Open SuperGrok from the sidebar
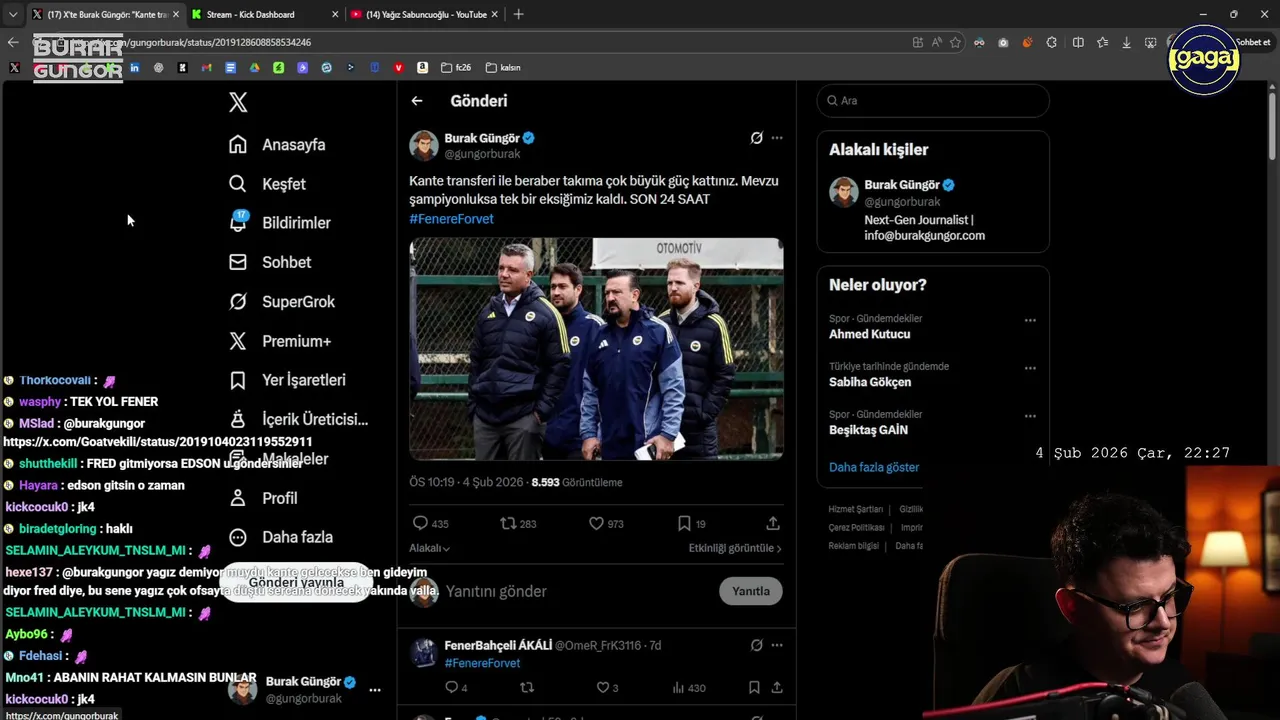Screen dimensions: 1280x720 [x=282, y=302]
